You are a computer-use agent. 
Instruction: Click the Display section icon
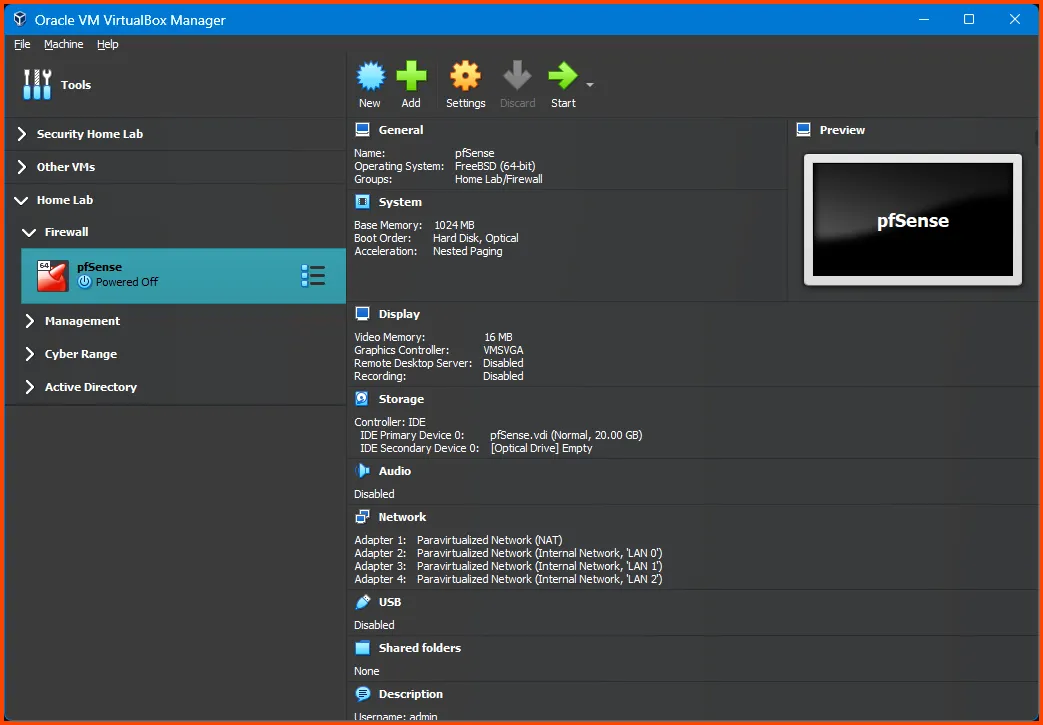click(363, 314)
